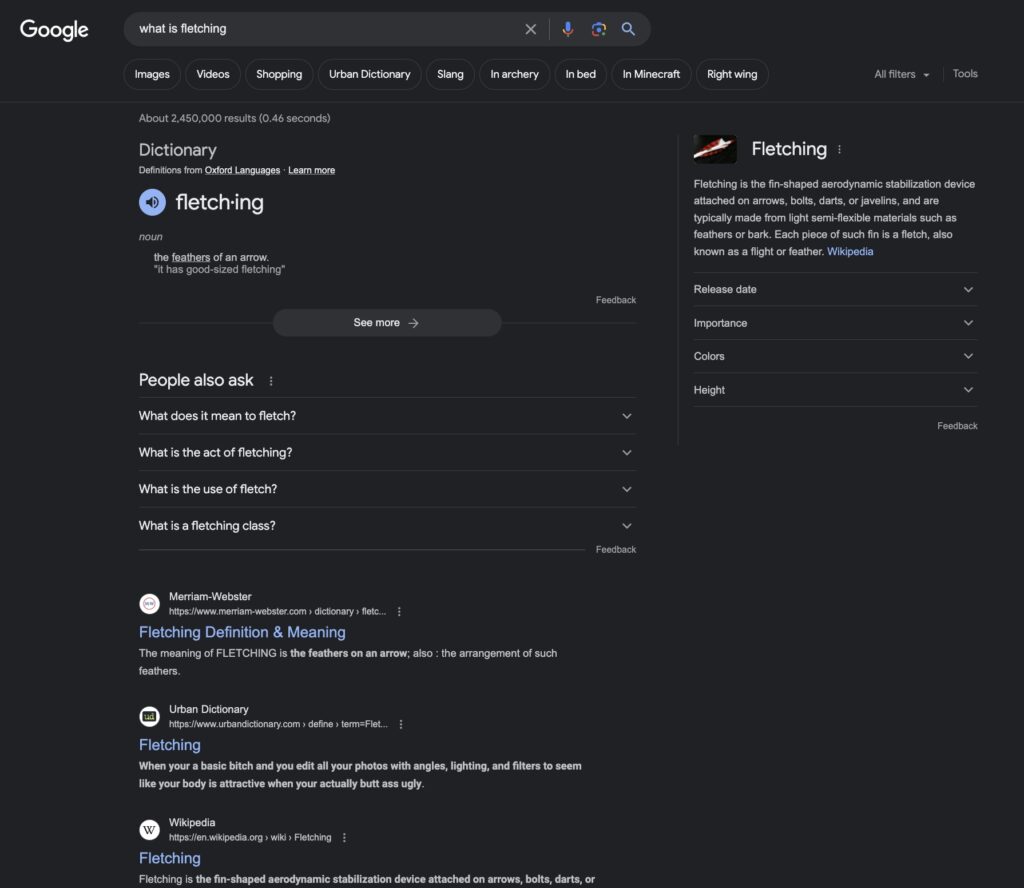
Task: Select the In bed filter chip
Action: coord(581,74)
